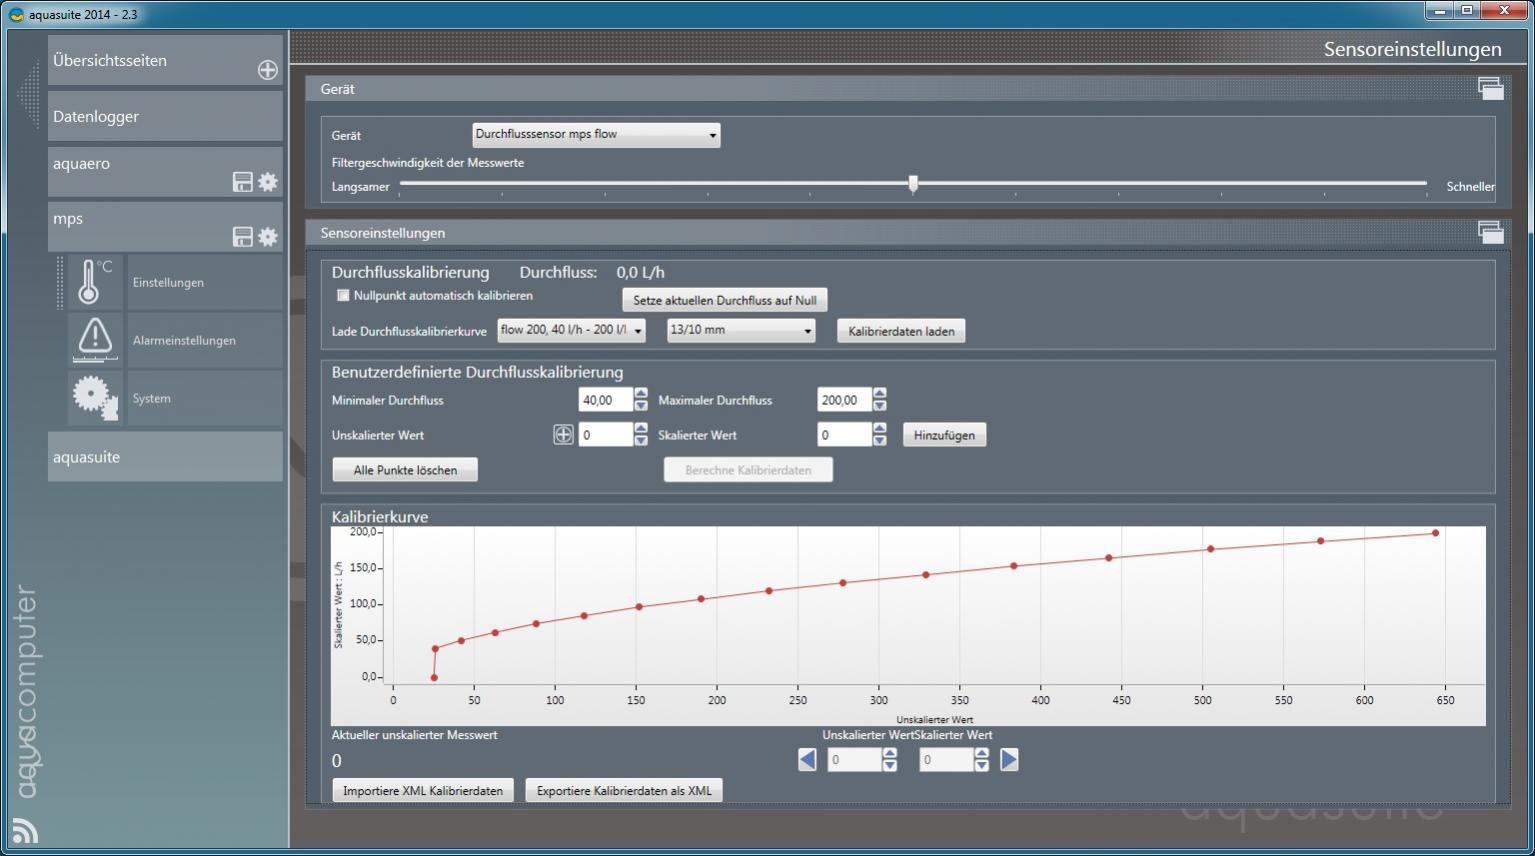
Task: Click last calibration point on curve
Action: pos(1436,533)
